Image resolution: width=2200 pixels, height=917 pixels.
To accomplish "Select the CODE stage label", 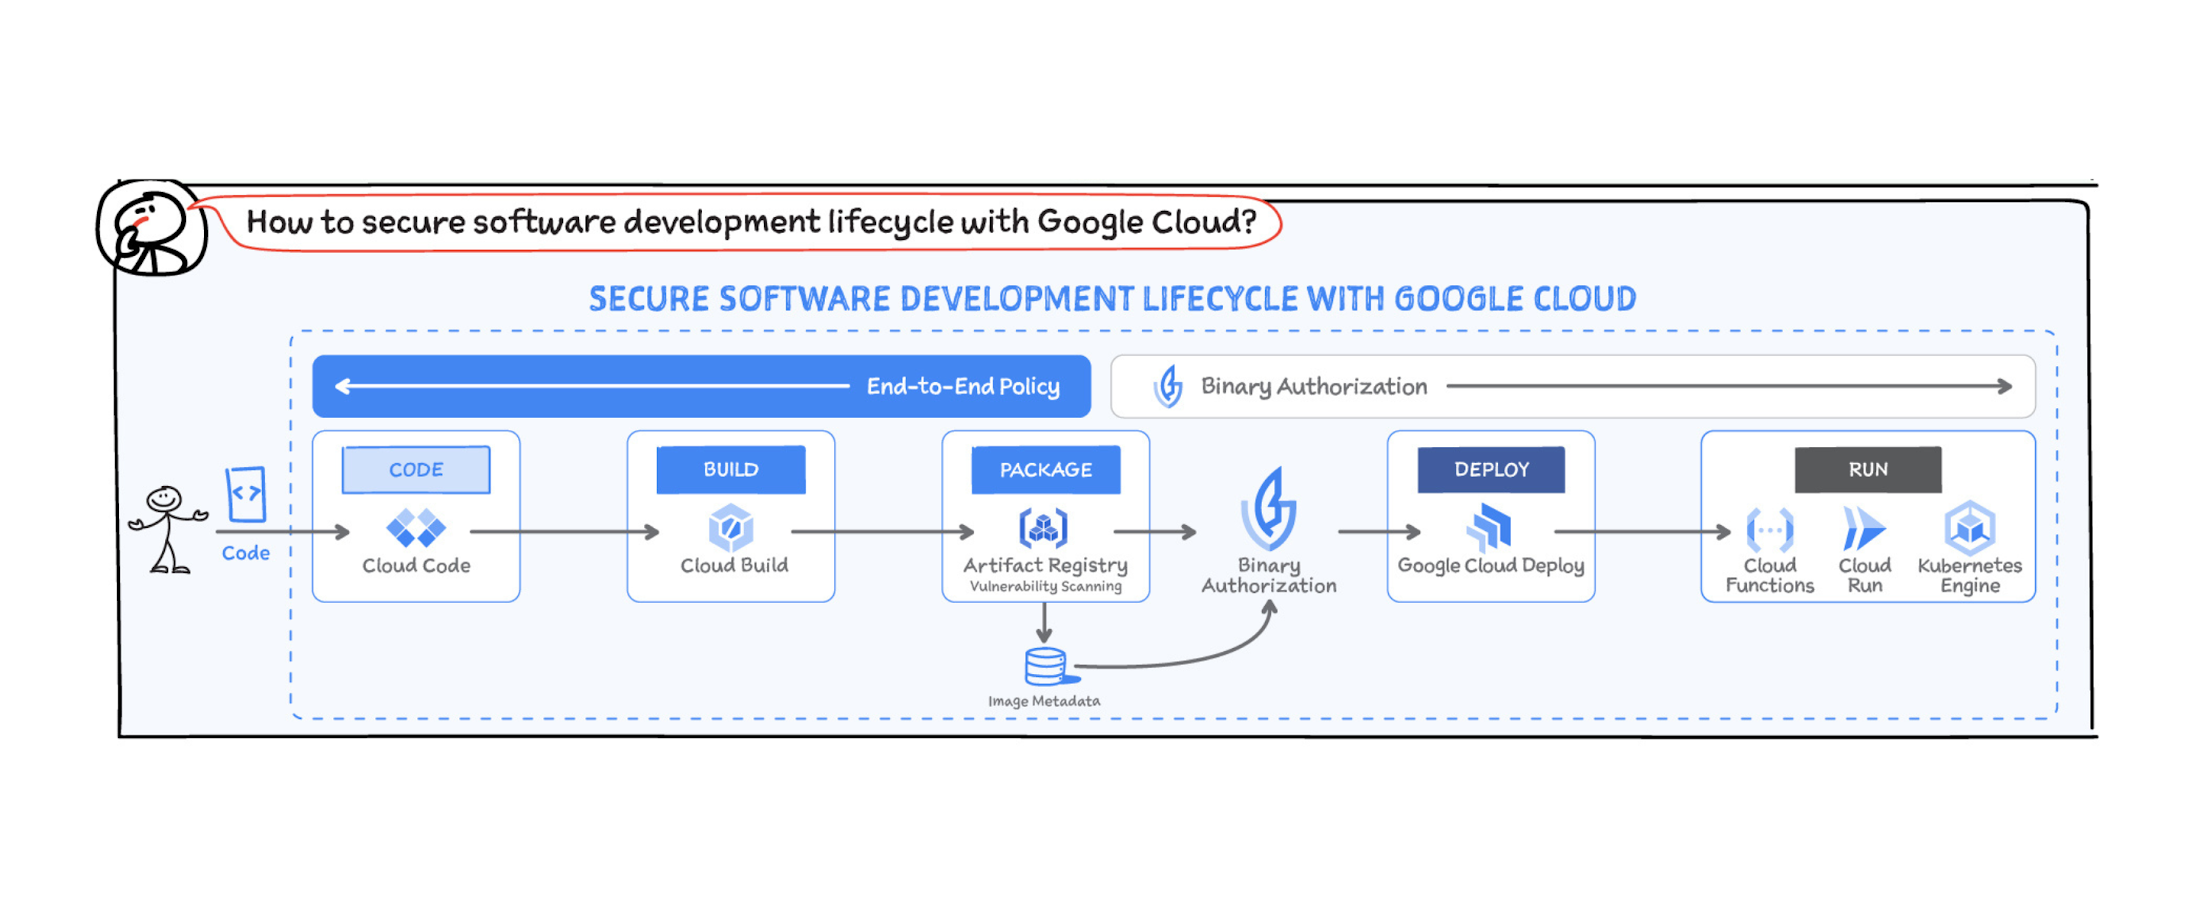I will coord(416,469).
